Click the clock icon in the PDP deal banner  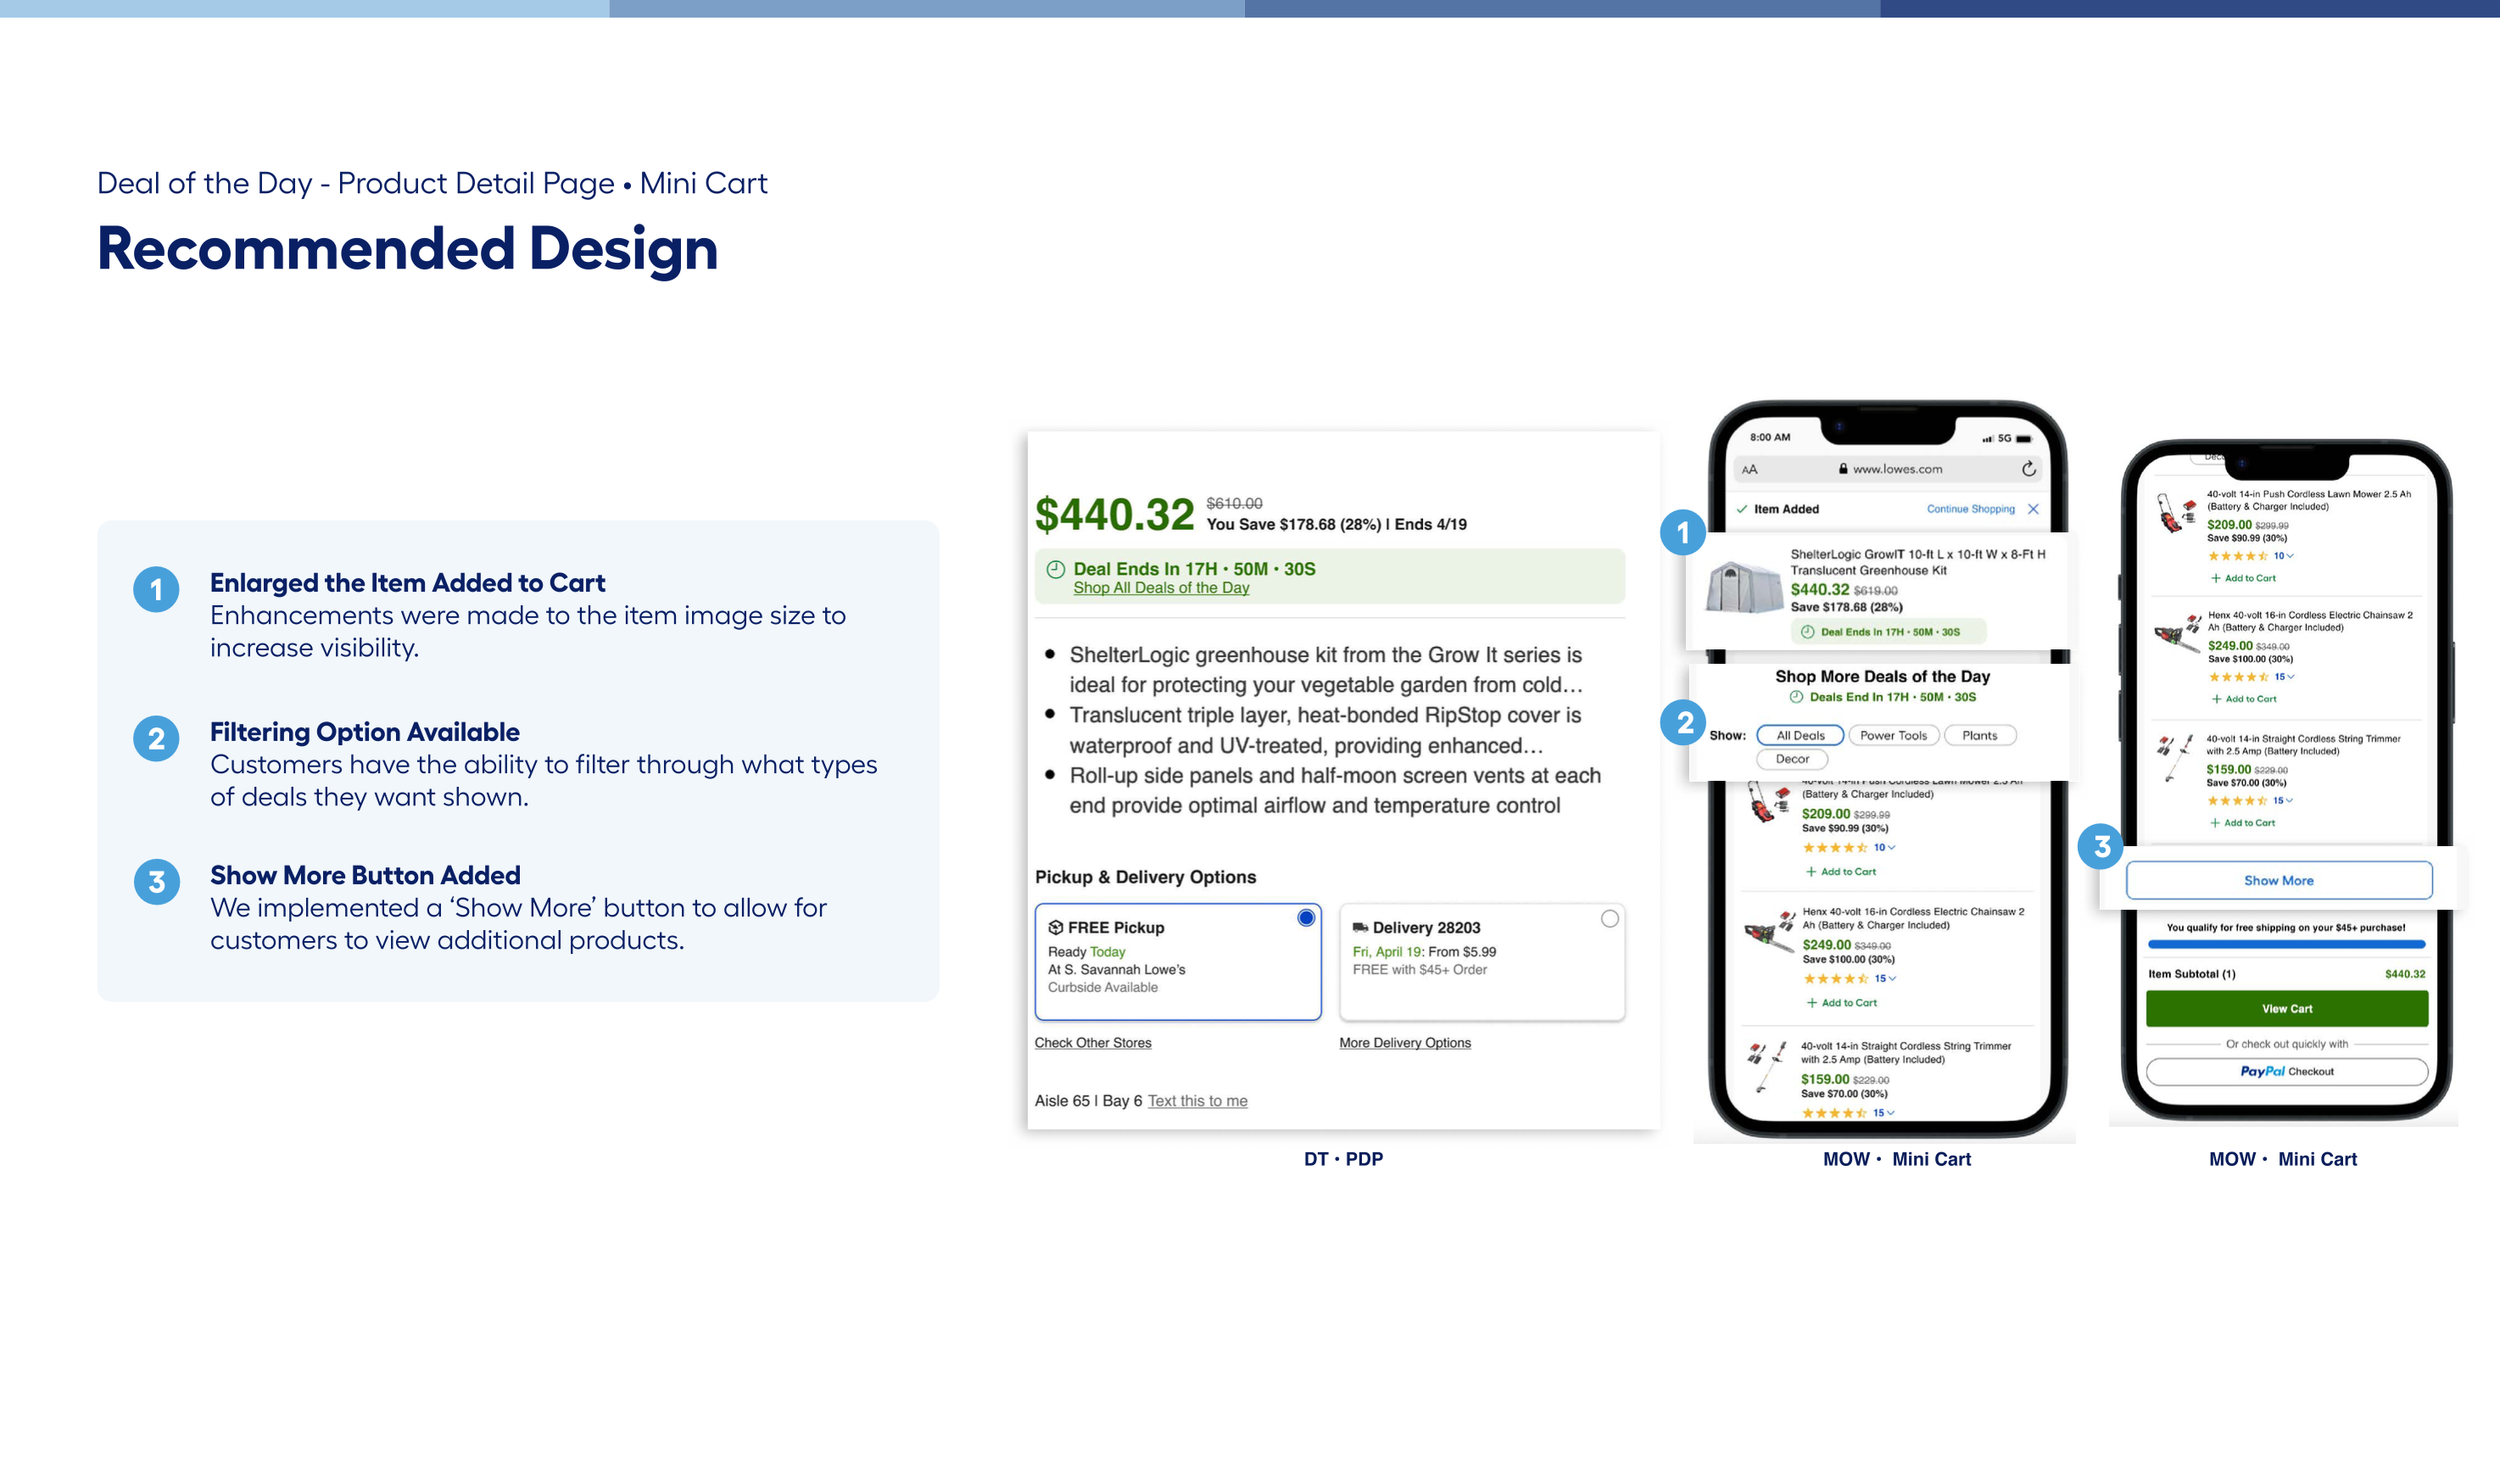coord(1055,569)
